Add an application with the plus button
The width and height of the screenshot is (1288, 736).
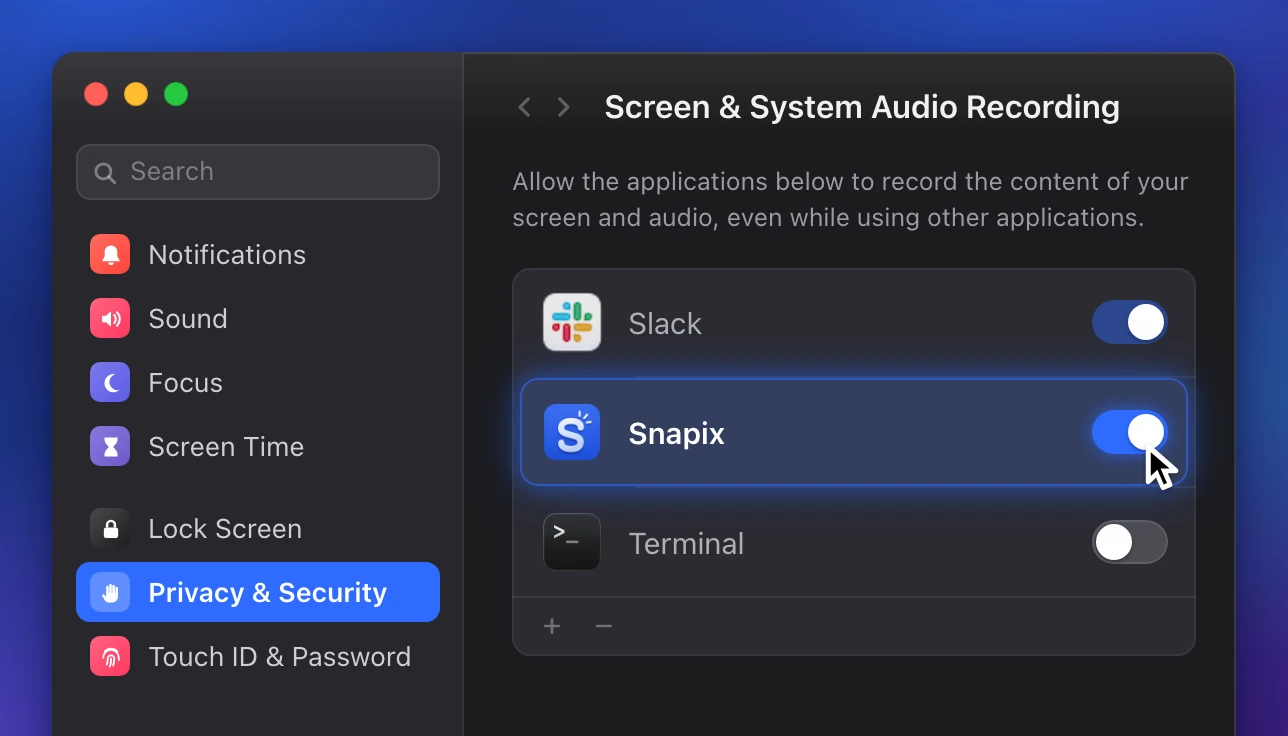click(x=552, y=626)
